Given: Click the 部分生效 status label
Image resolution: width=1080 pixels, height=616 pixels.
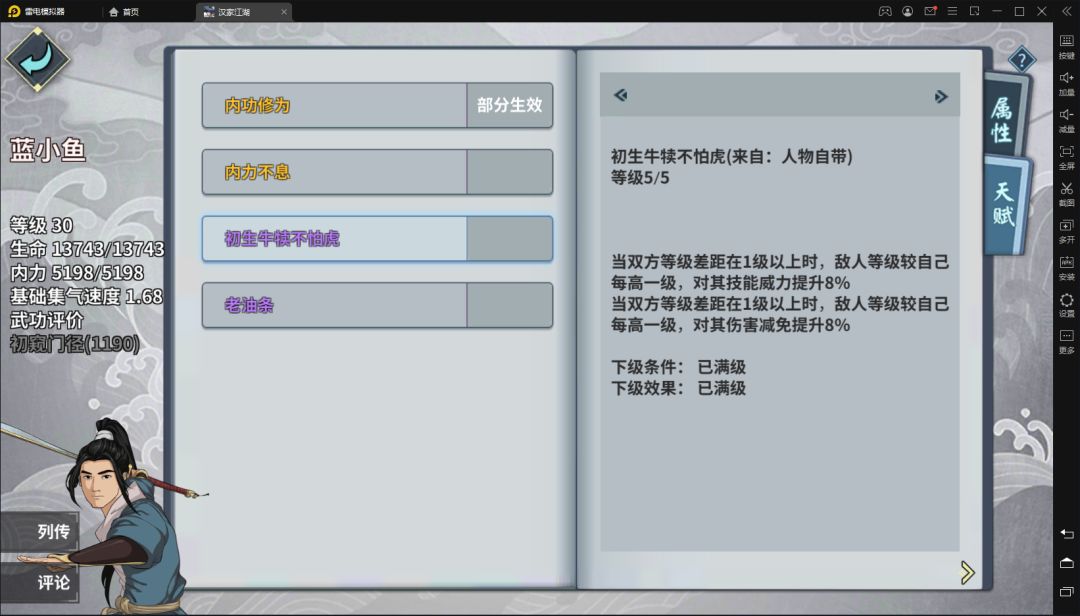Looking at the screenshot, I should pos(510,105).
